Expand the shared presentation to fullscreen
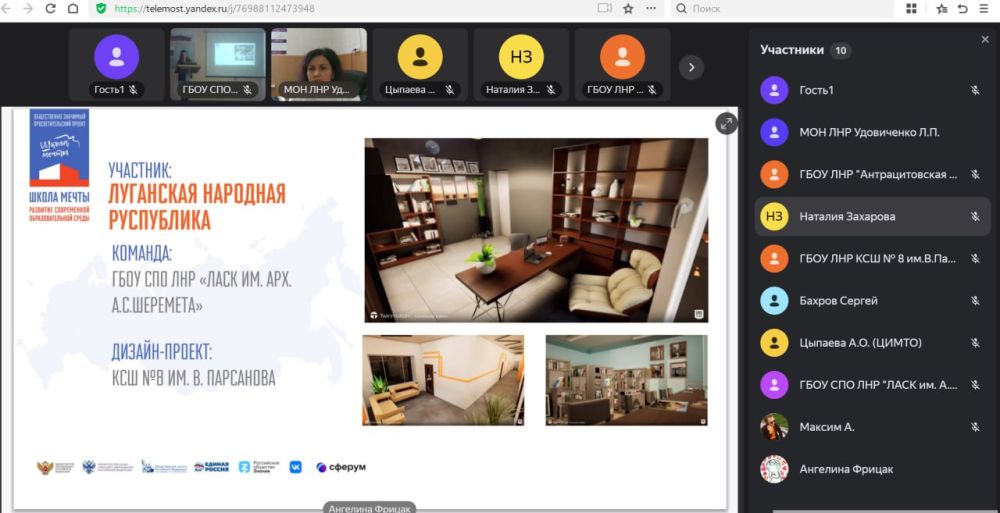The image size is (1000, 513). click(x=726, y=124)
